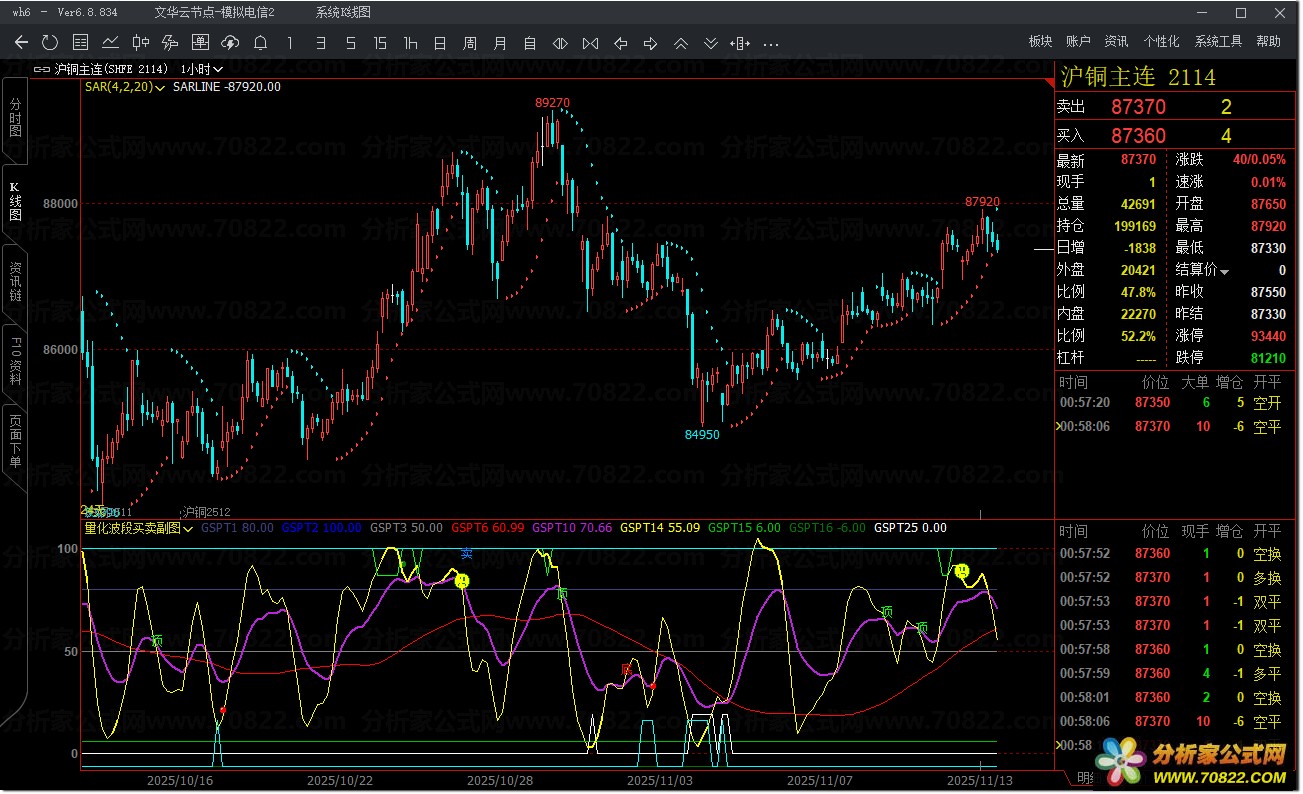Click the 89270 high marker on the chart
The height and width of the screenshot is (794, 1303).
click(552, 102)
